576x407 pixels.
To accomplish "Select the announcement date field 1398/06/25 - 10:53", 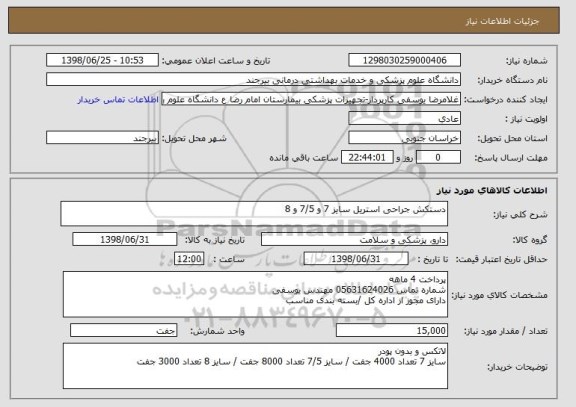I will pyautogui.click(x=102, y=60).
